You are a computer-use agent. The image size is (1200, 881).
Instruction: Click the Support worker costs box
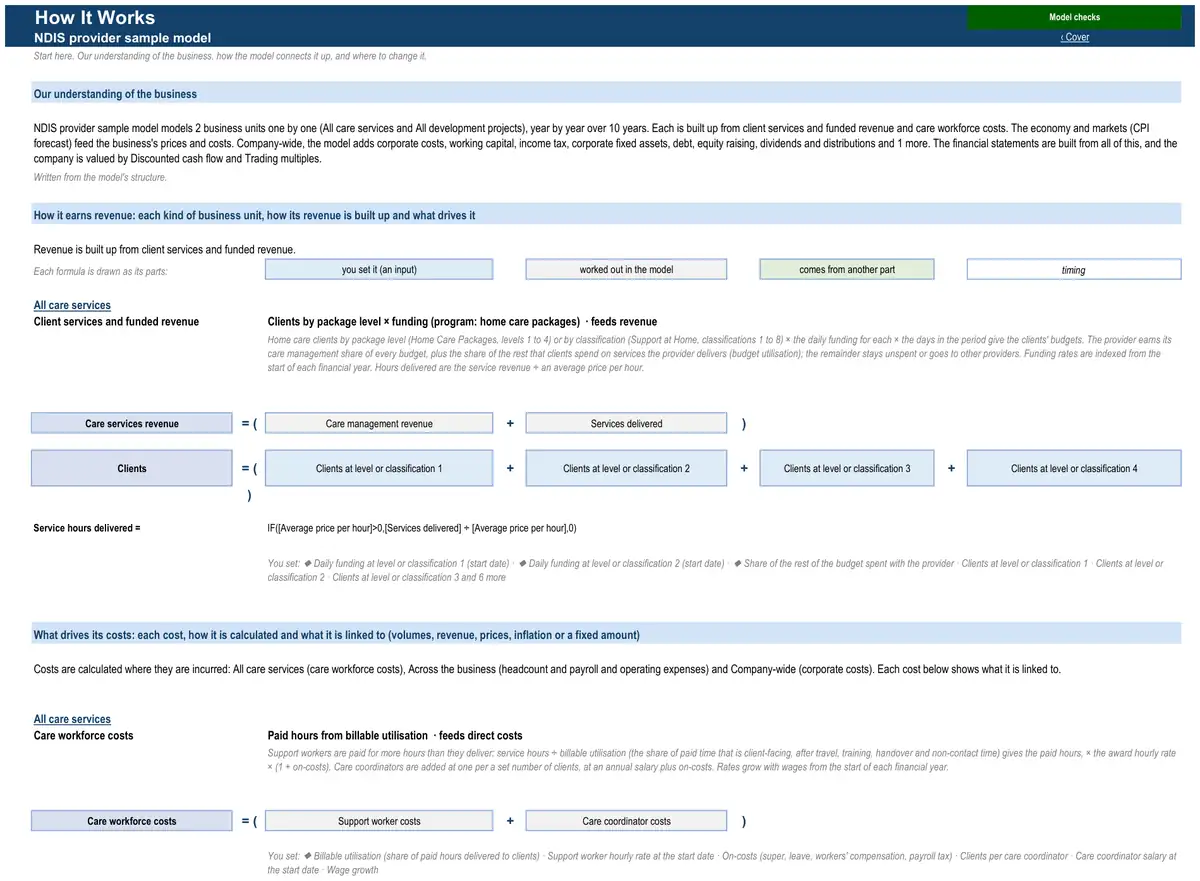[x=379, y=821]
